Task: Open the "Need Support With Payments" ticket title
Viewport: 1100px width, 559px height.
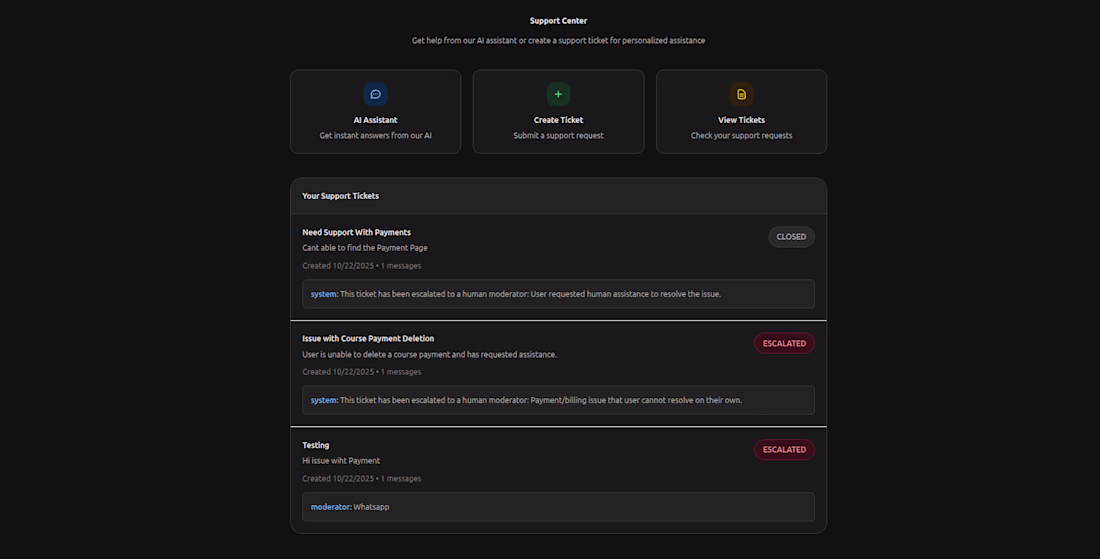Action: click(x=356, y=232)
